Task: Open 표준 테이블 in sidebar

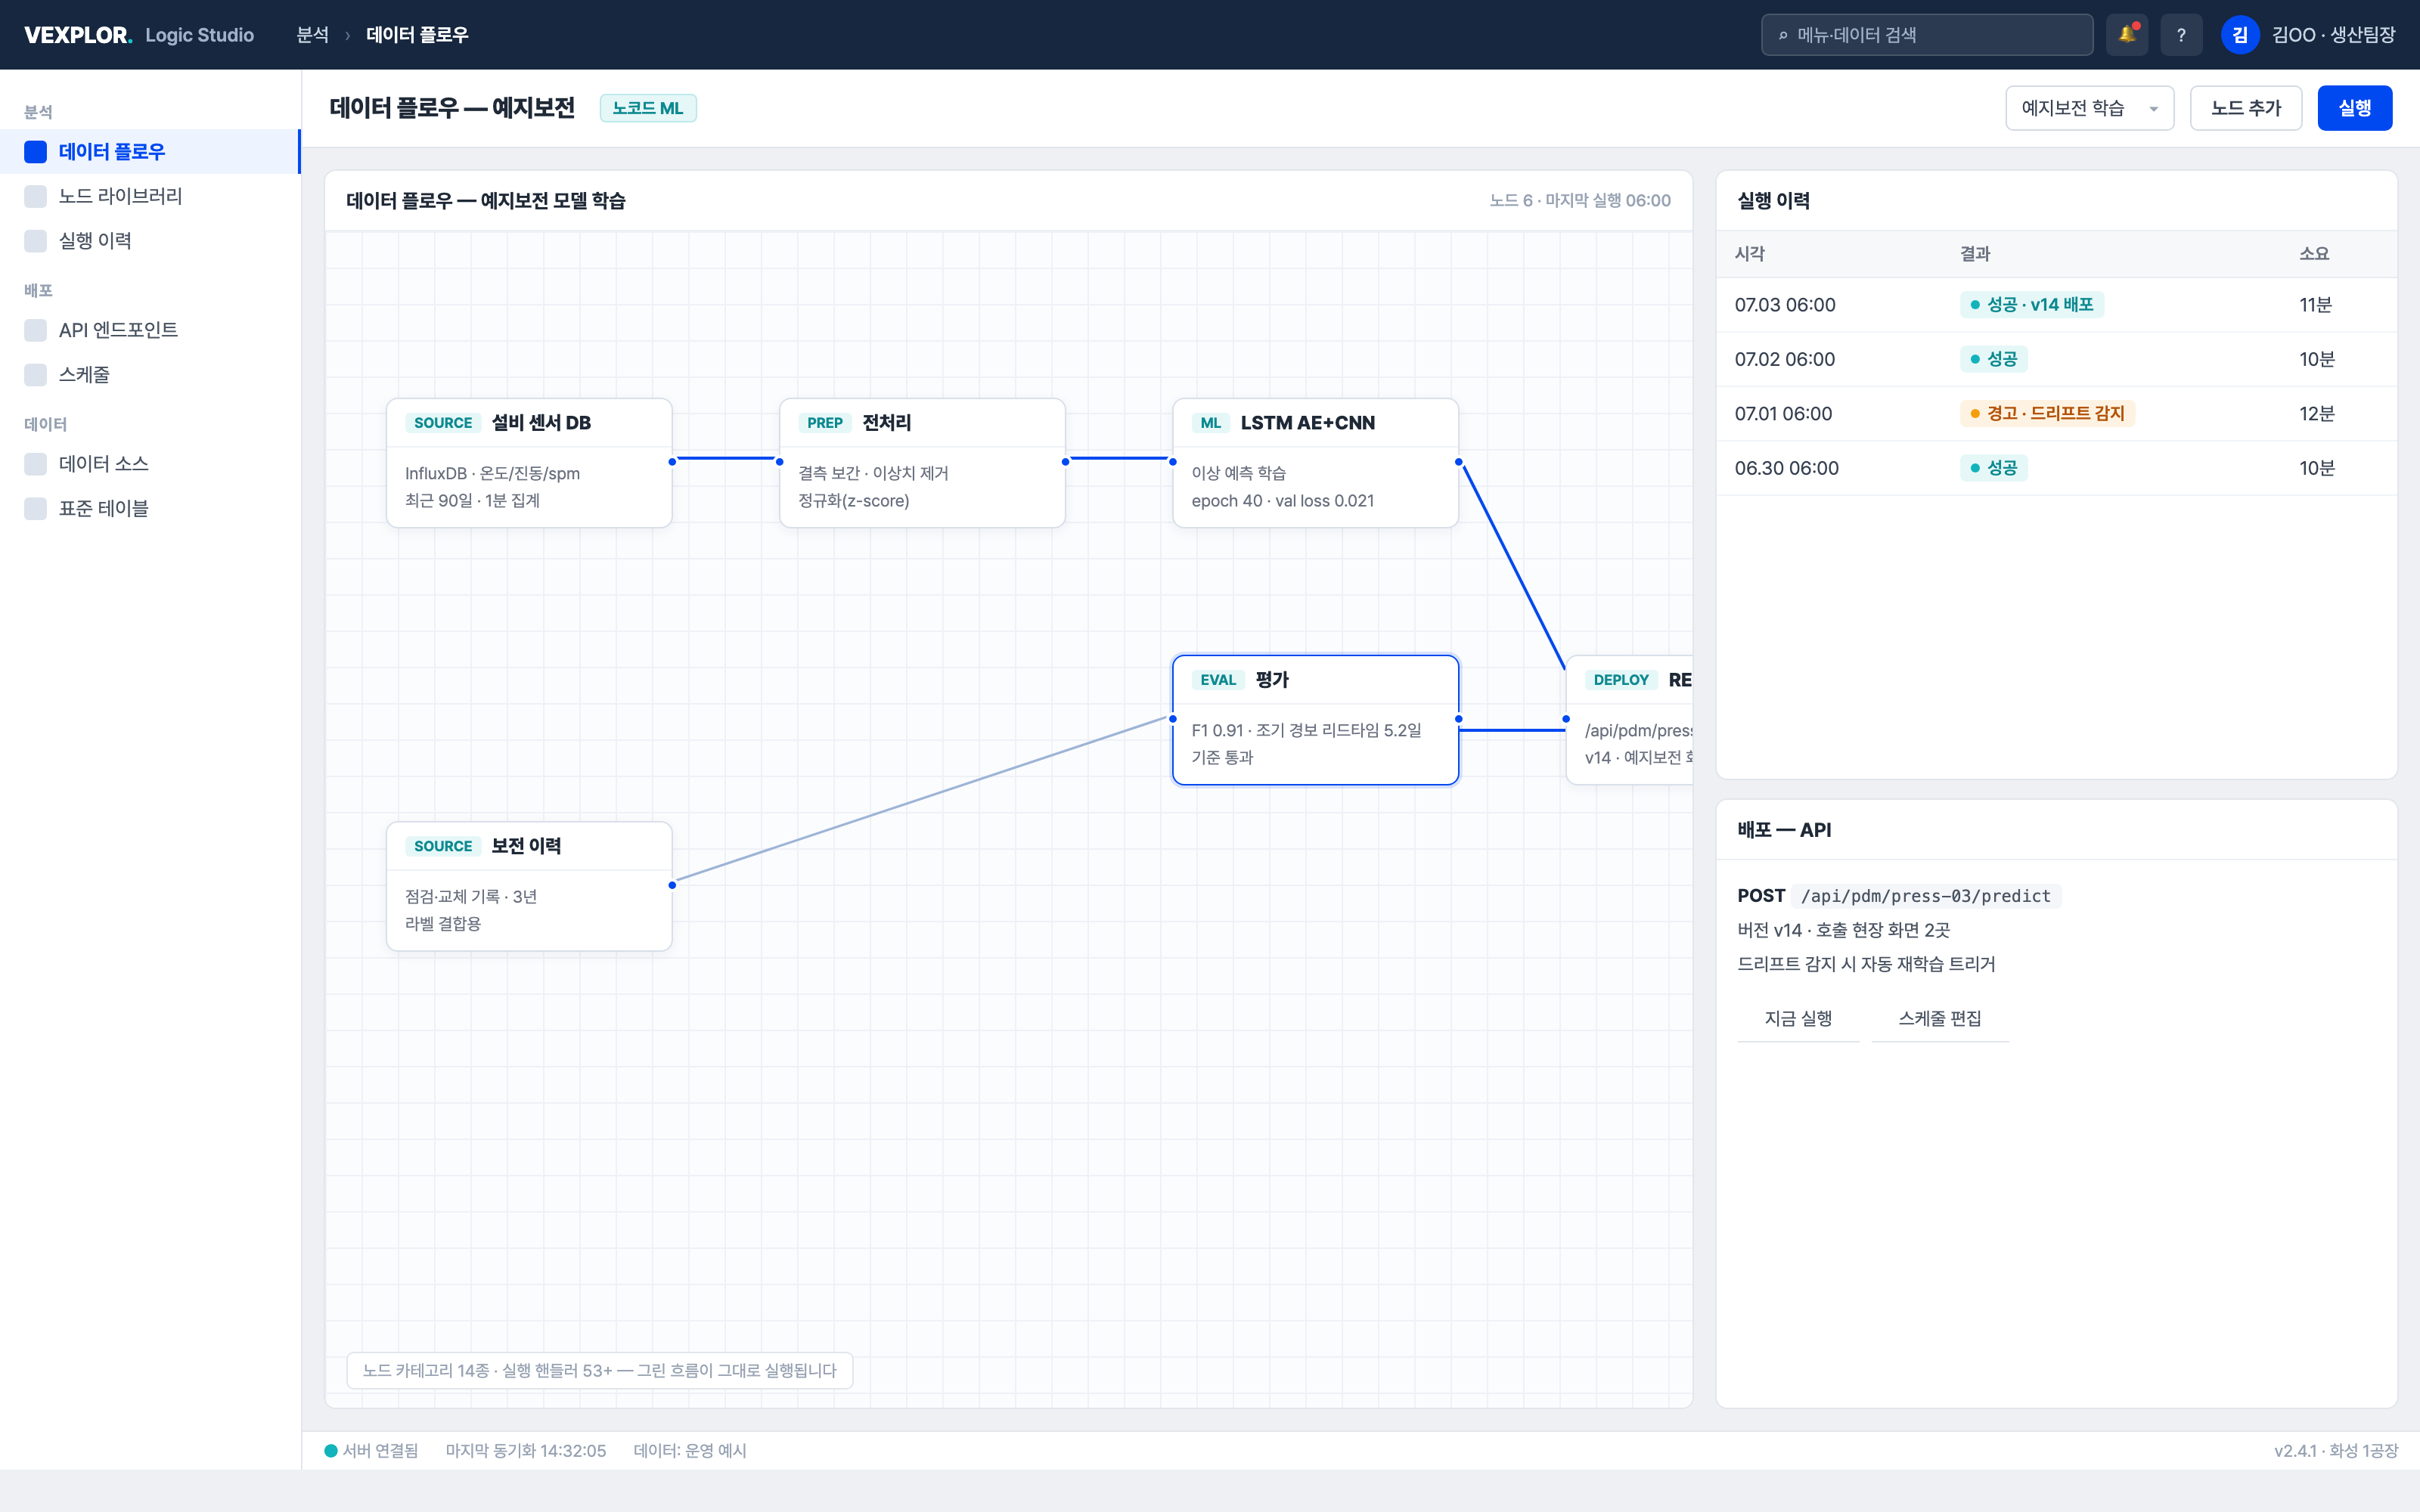Action: pos(150,509)
